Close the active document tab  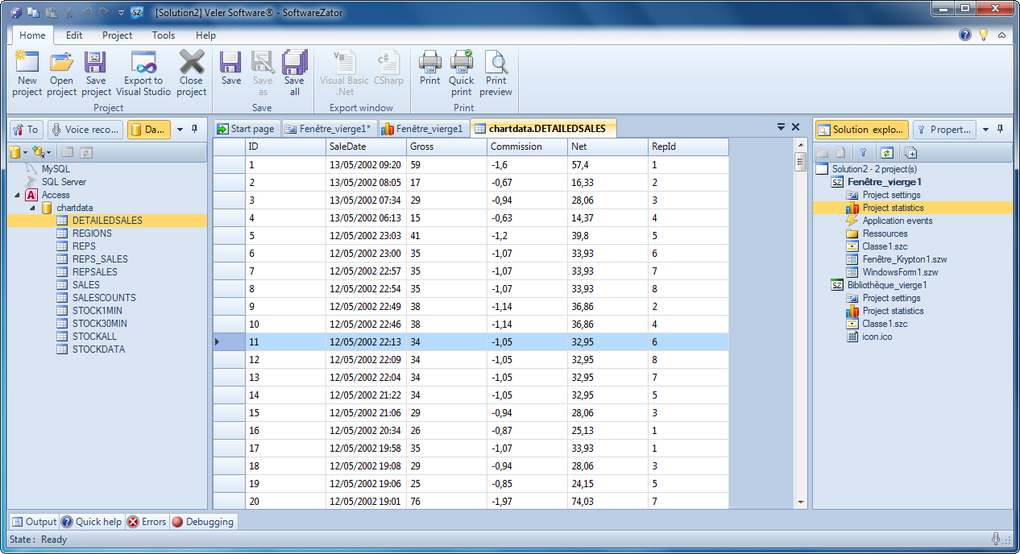(796, 127)
